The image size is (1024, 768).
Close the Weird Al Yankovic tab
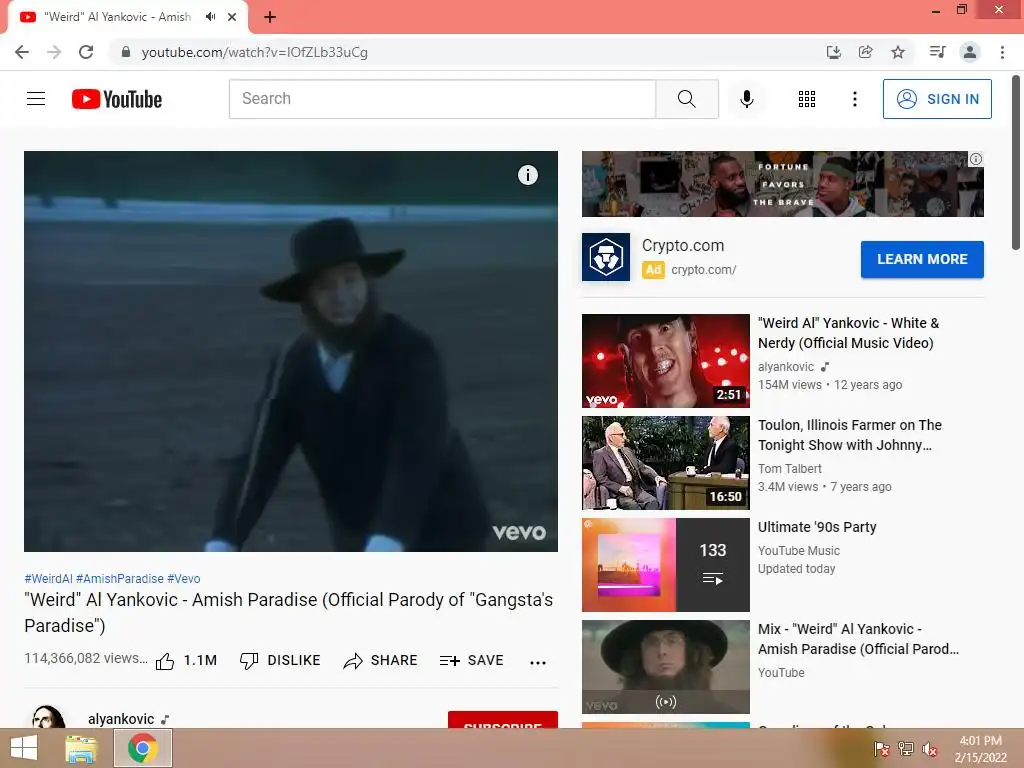pos(232,17)
